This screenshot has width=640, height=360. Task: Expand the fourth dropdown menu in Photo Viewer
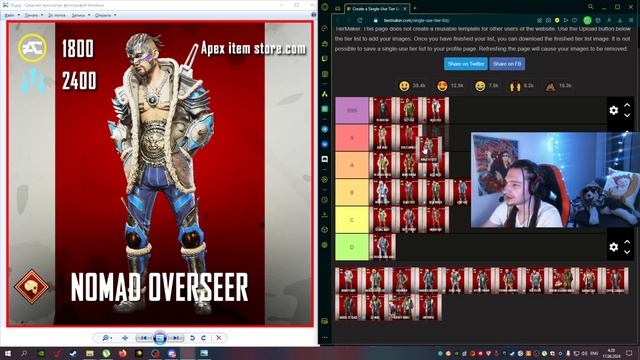tap(80, 15)
